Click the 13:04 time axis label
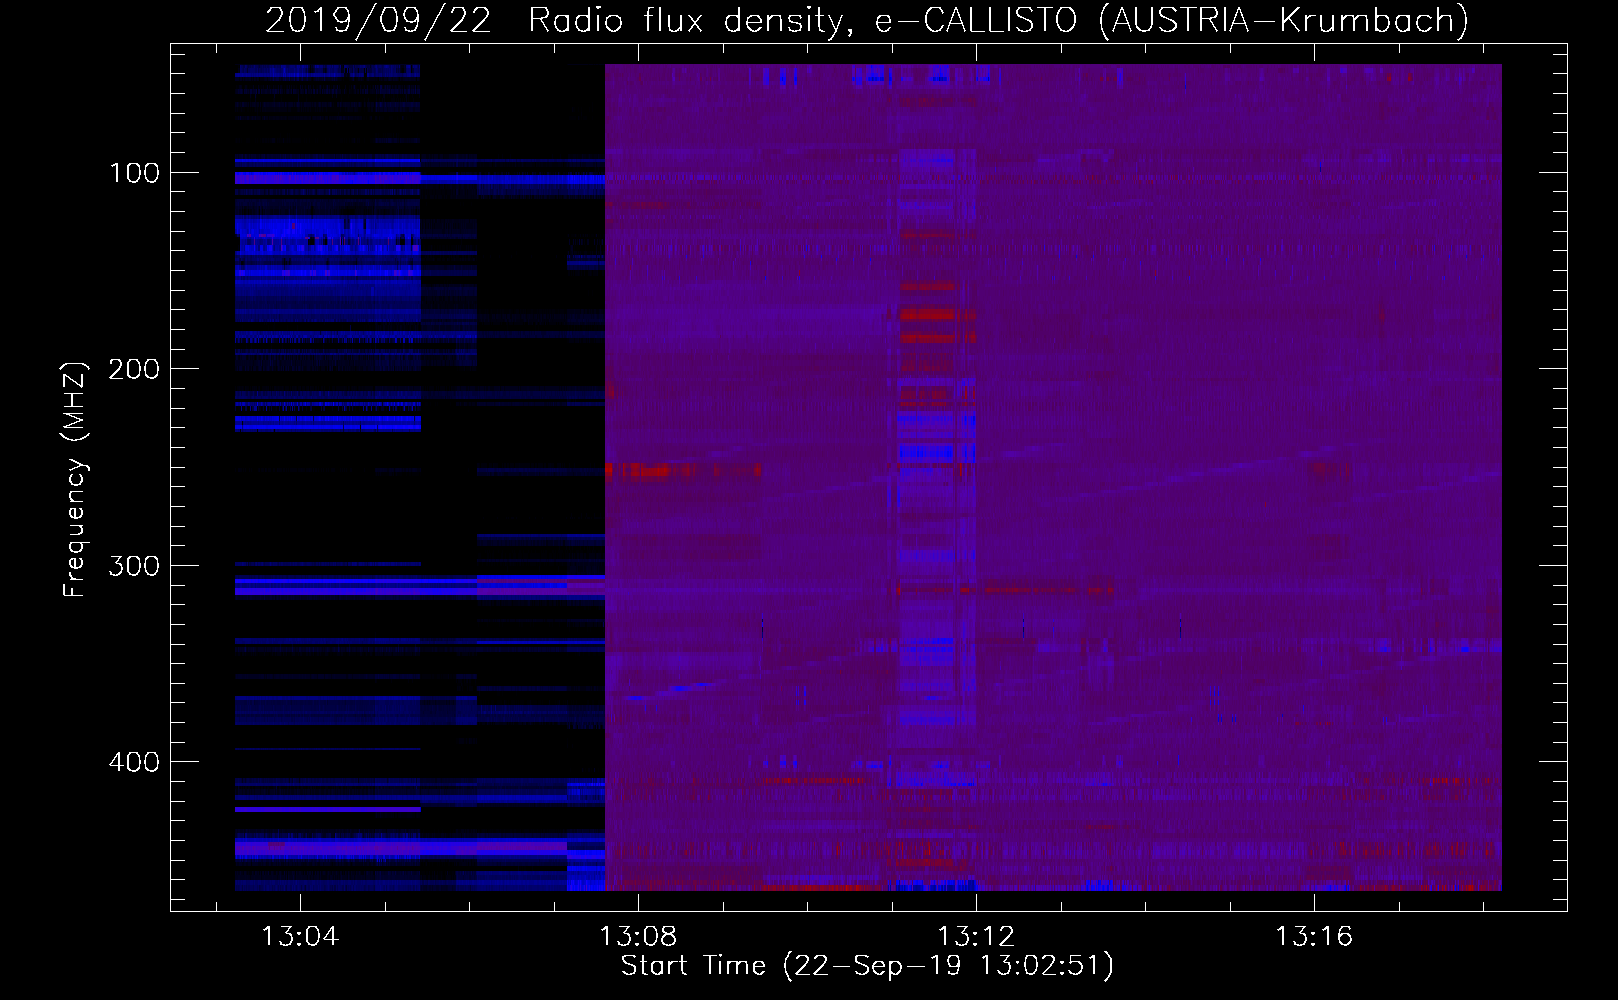 300,936
